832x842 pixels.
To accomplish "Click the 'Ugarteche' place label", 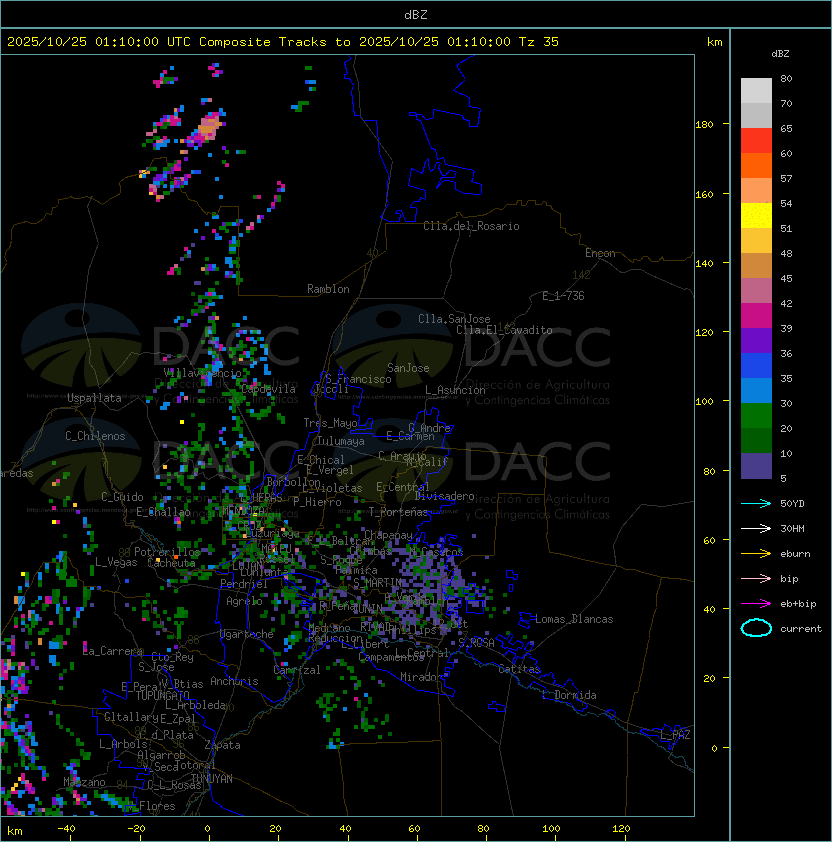I will (x=247, y=634).
